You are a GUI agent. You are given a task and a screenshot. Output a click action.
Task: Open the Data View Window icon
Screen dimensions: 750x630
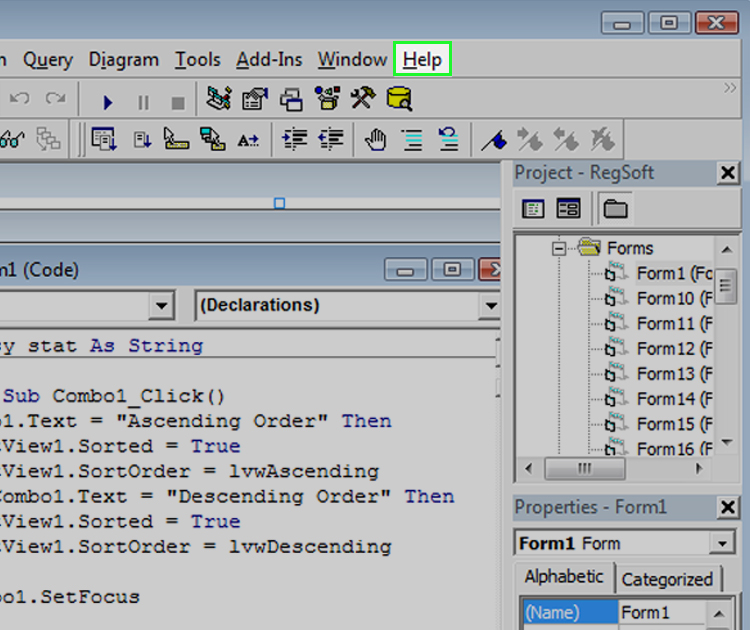point(399,99)
